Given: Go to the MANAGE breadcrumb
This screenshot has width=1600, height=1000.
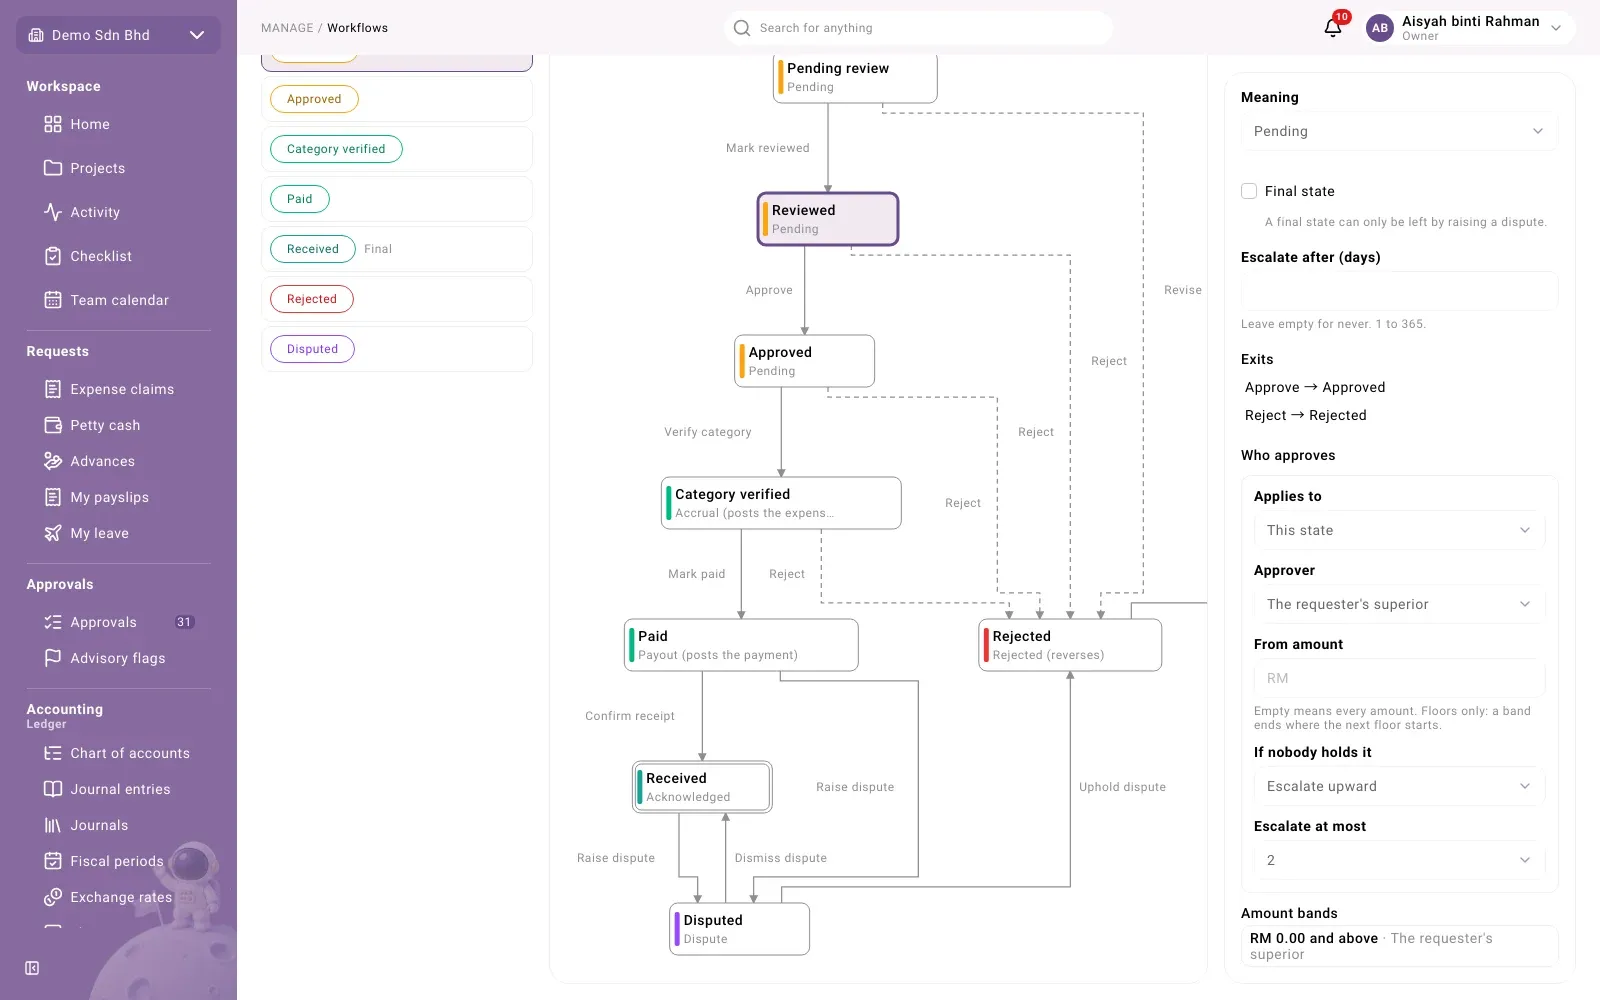Looking at the screenshot, I should point(287,28).
